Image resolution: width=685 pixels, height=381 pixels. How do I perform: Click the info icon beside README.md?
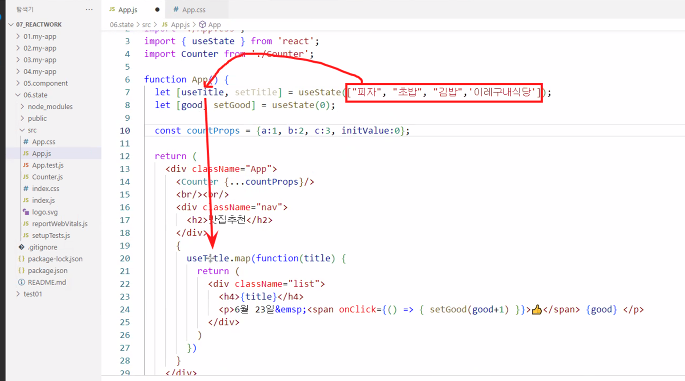[x=21, y=282]
